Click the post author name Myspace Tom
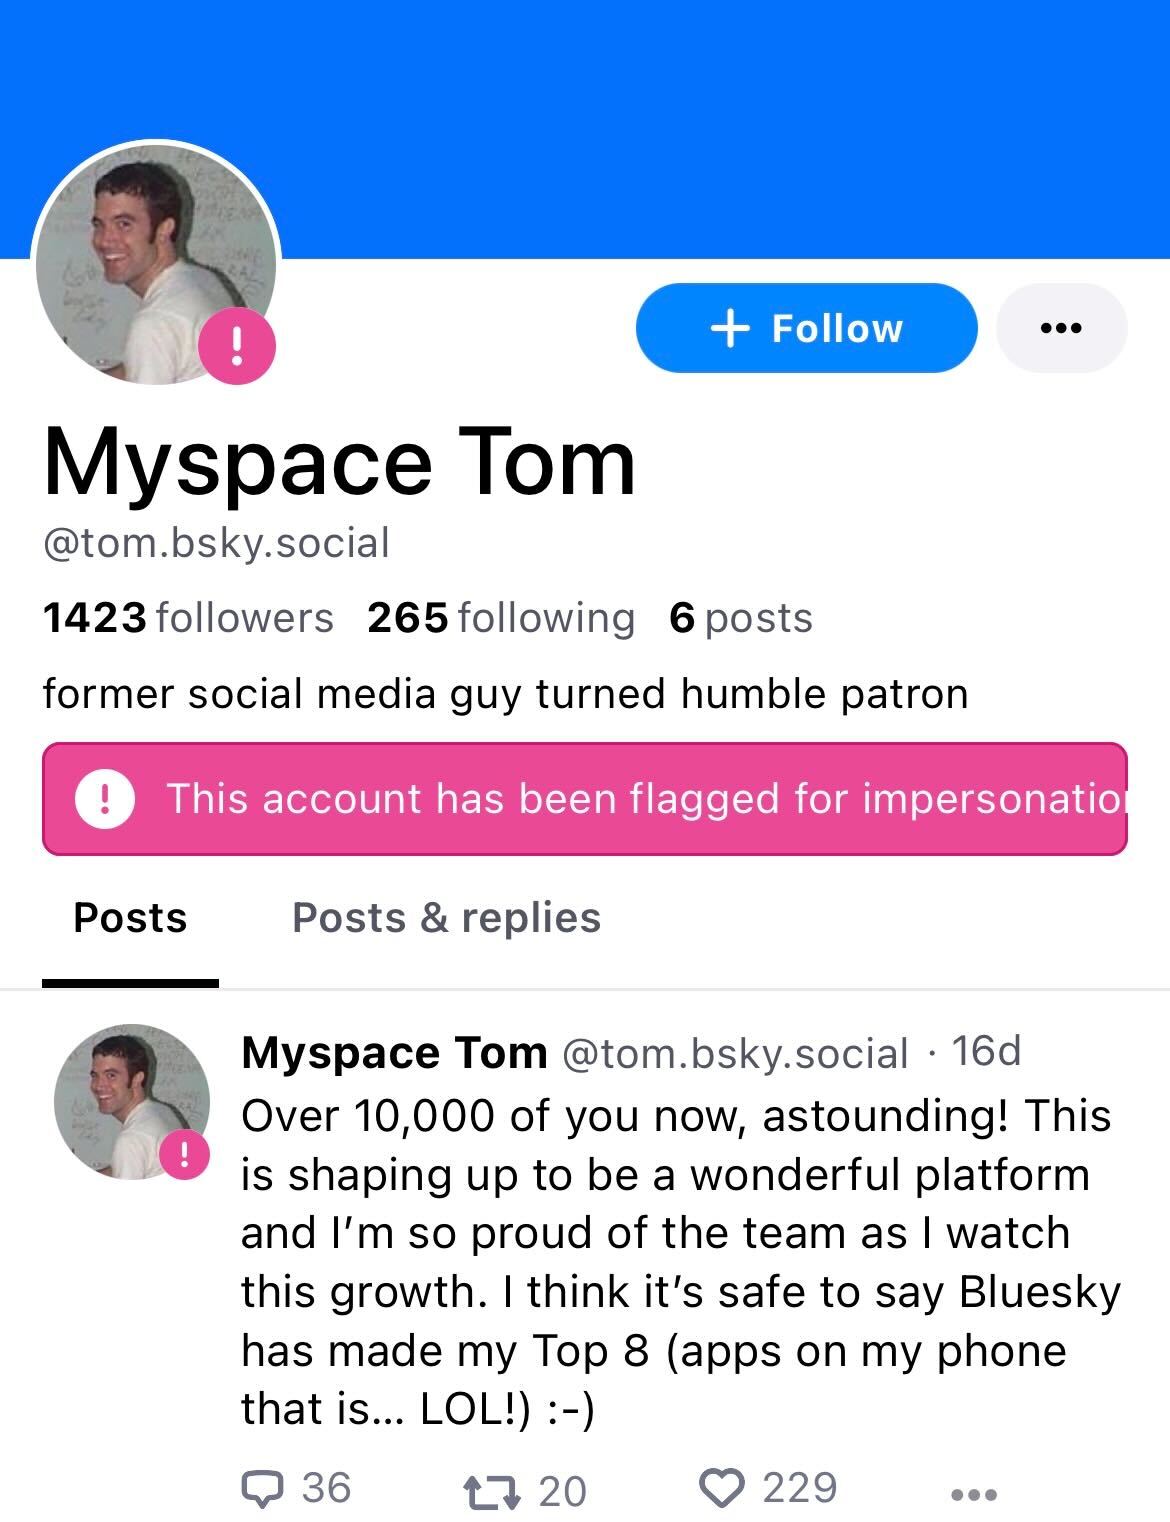1170x1522 pixels. coord(394,1052)
